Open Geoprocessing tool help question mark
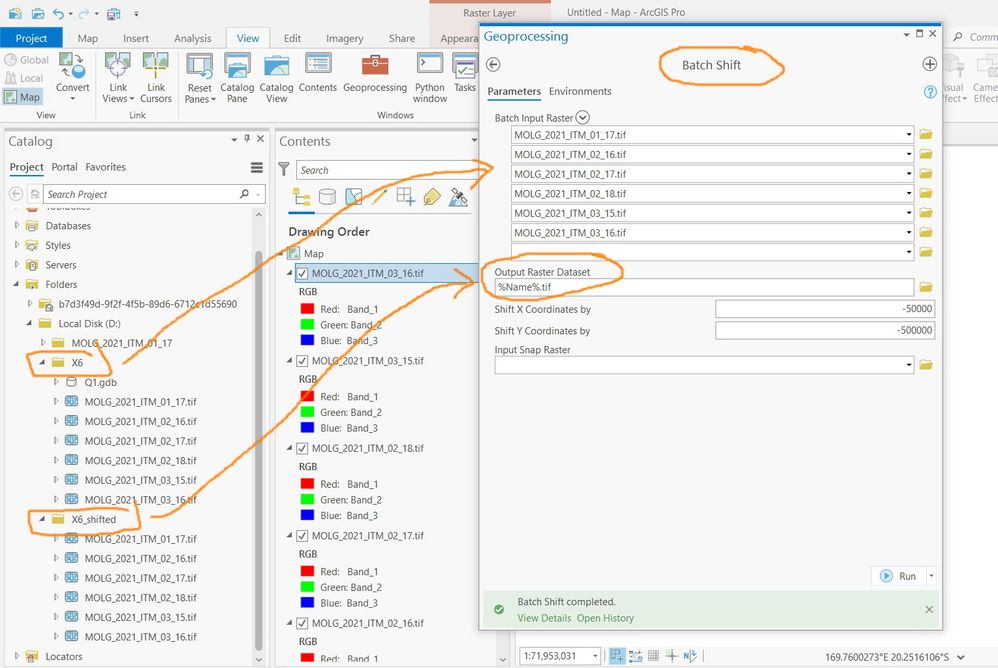 [x=930, y=92]
